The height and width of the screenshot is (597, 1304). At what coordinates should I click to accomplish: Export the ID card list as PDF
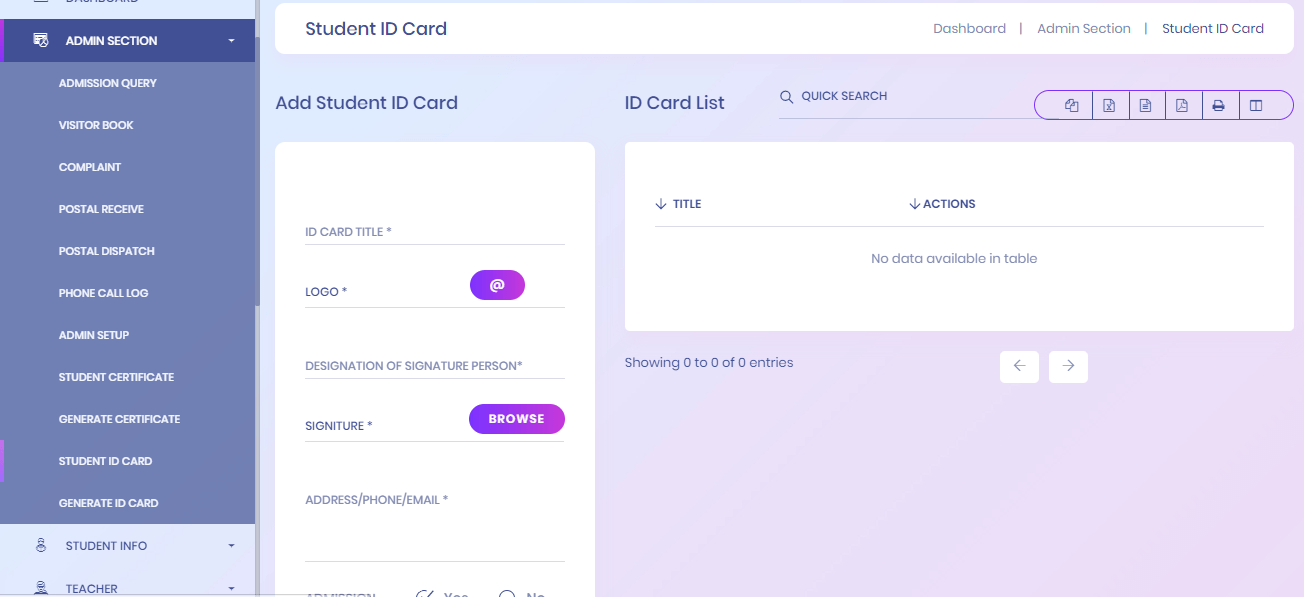[x=1182, y=105]
